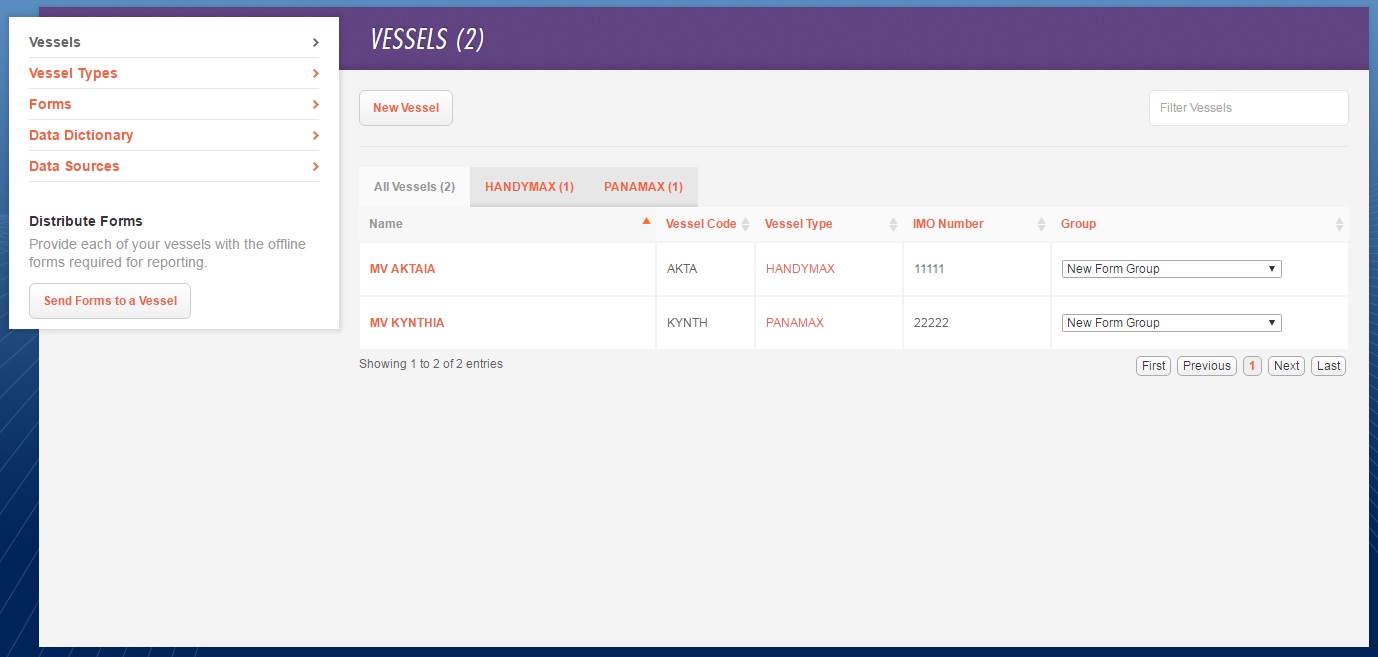Open the form group dropdown for MV AKTAIA

click(1170, 268)
